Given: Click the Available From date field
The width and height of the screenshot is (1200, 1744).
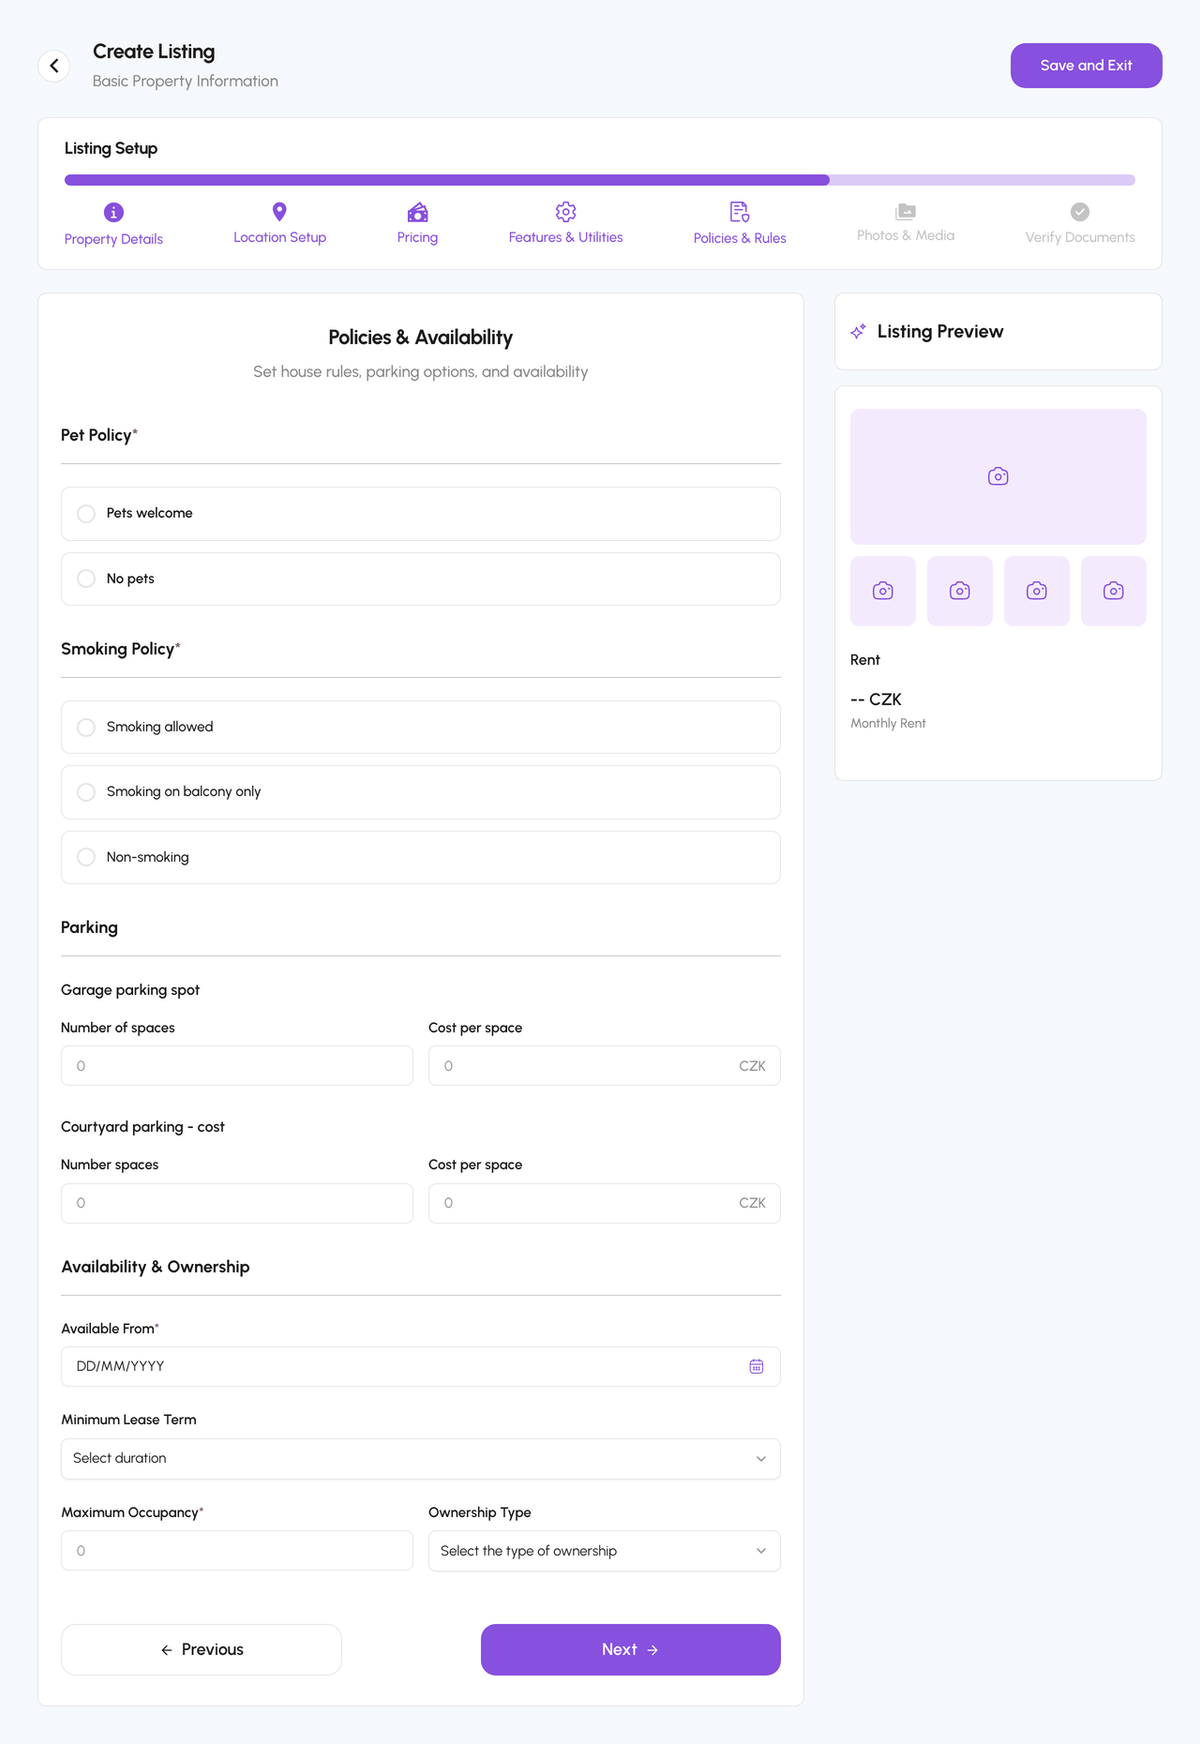Looking at the screenshot, I should 421,1366.
